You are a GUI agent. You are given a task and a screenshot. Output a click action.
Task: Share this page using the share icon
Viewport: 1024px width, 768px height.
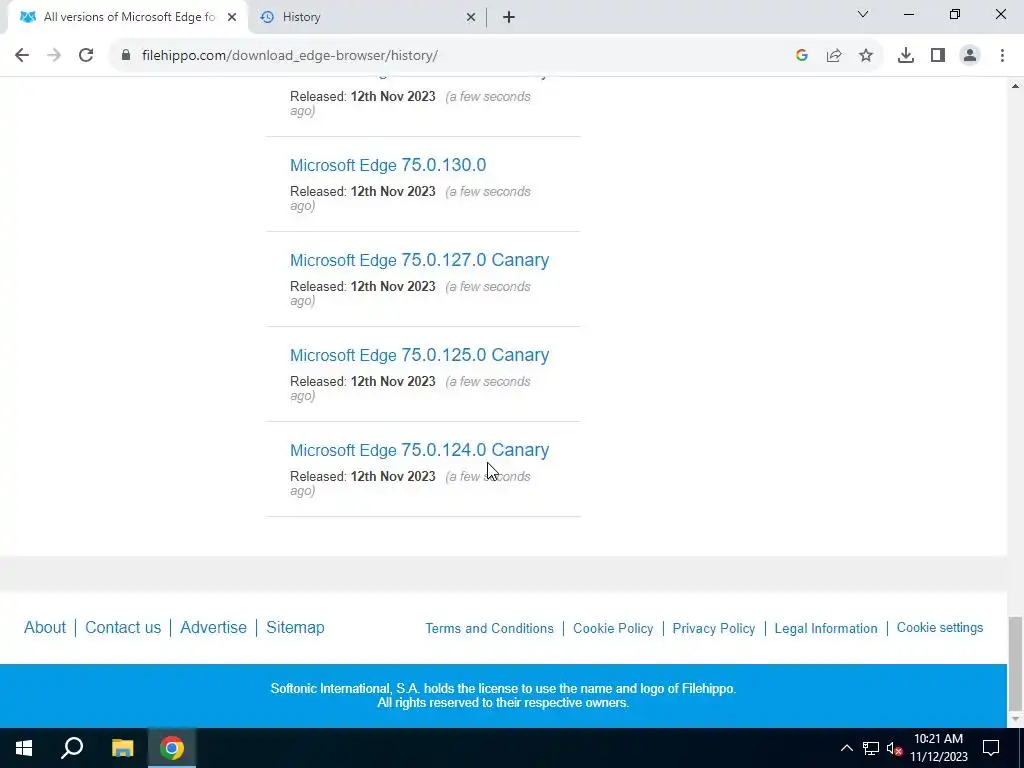(834, 56)
